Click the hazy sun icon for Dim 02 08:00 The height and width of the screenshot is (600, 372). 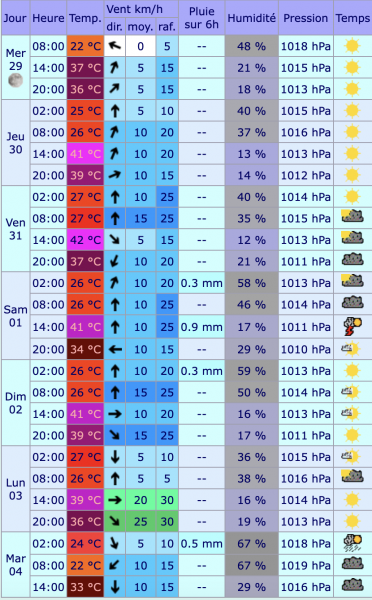coord(351,392)
